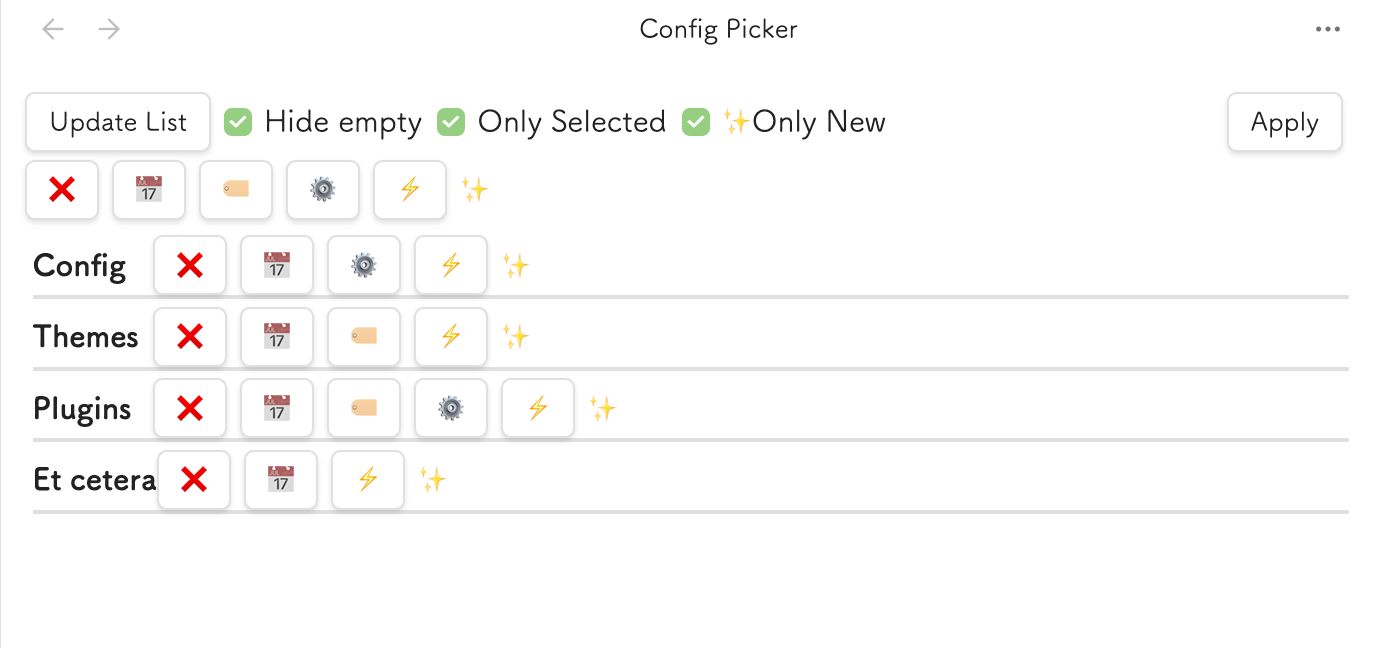The width and height of the screenshot is (1374, 648).
Task: Open the three-dots more options menu
Action: click(1327, 30)
